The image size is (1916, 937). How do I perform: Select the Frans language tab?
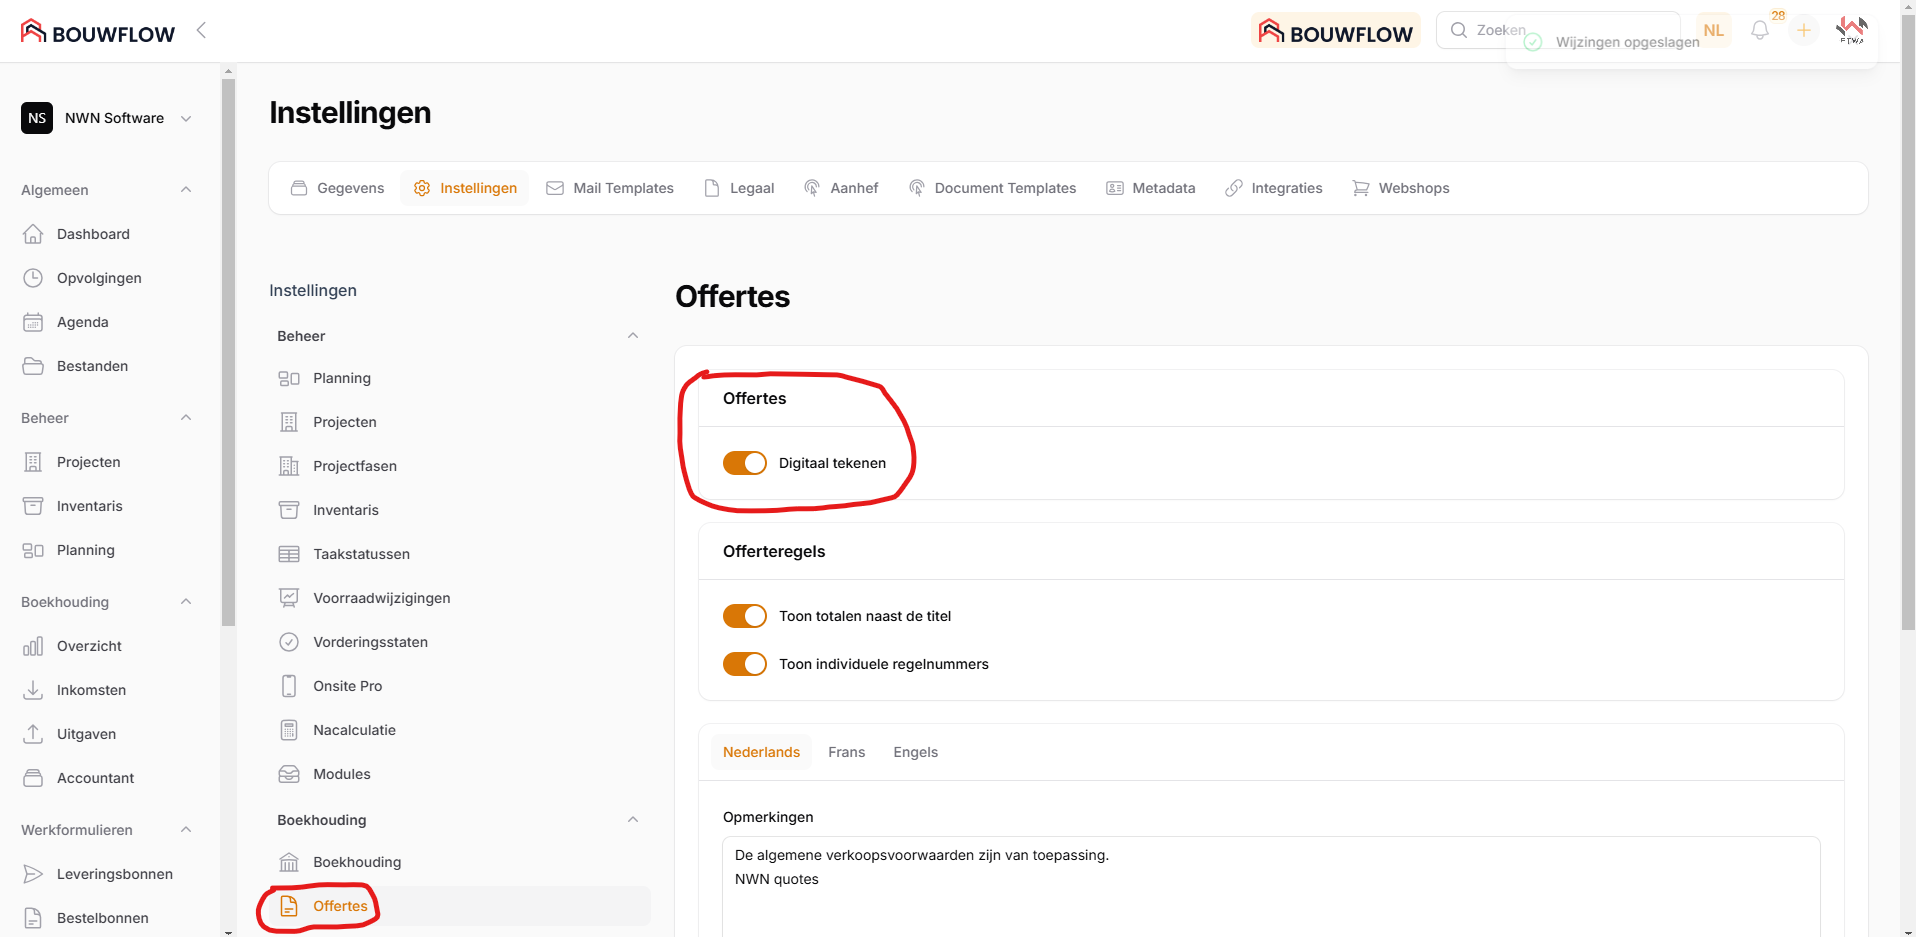846,752
